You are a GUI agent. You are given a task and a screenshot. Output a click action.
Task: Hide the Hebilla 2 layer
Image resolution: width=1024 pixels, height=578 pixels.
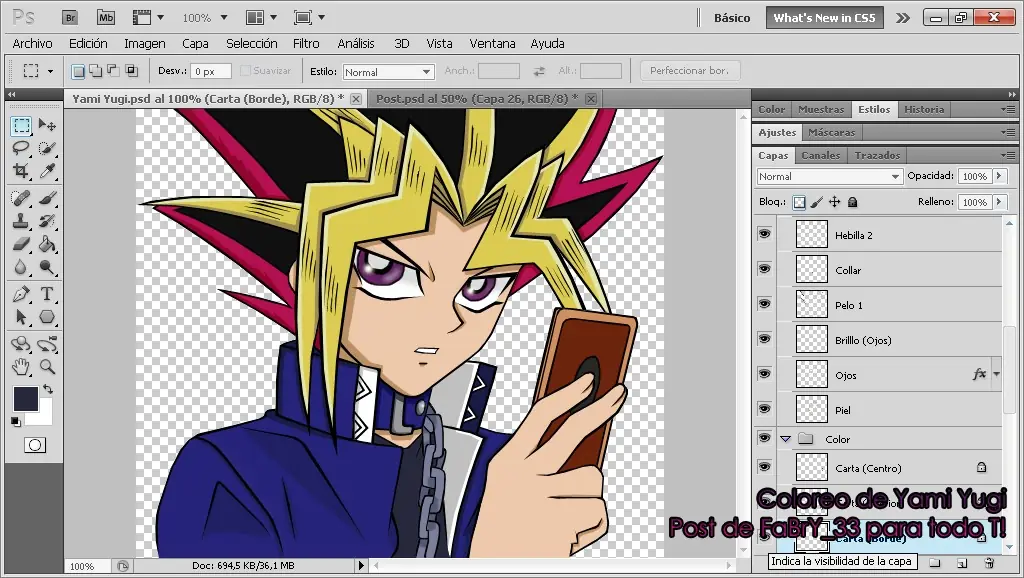click(764, 233)
